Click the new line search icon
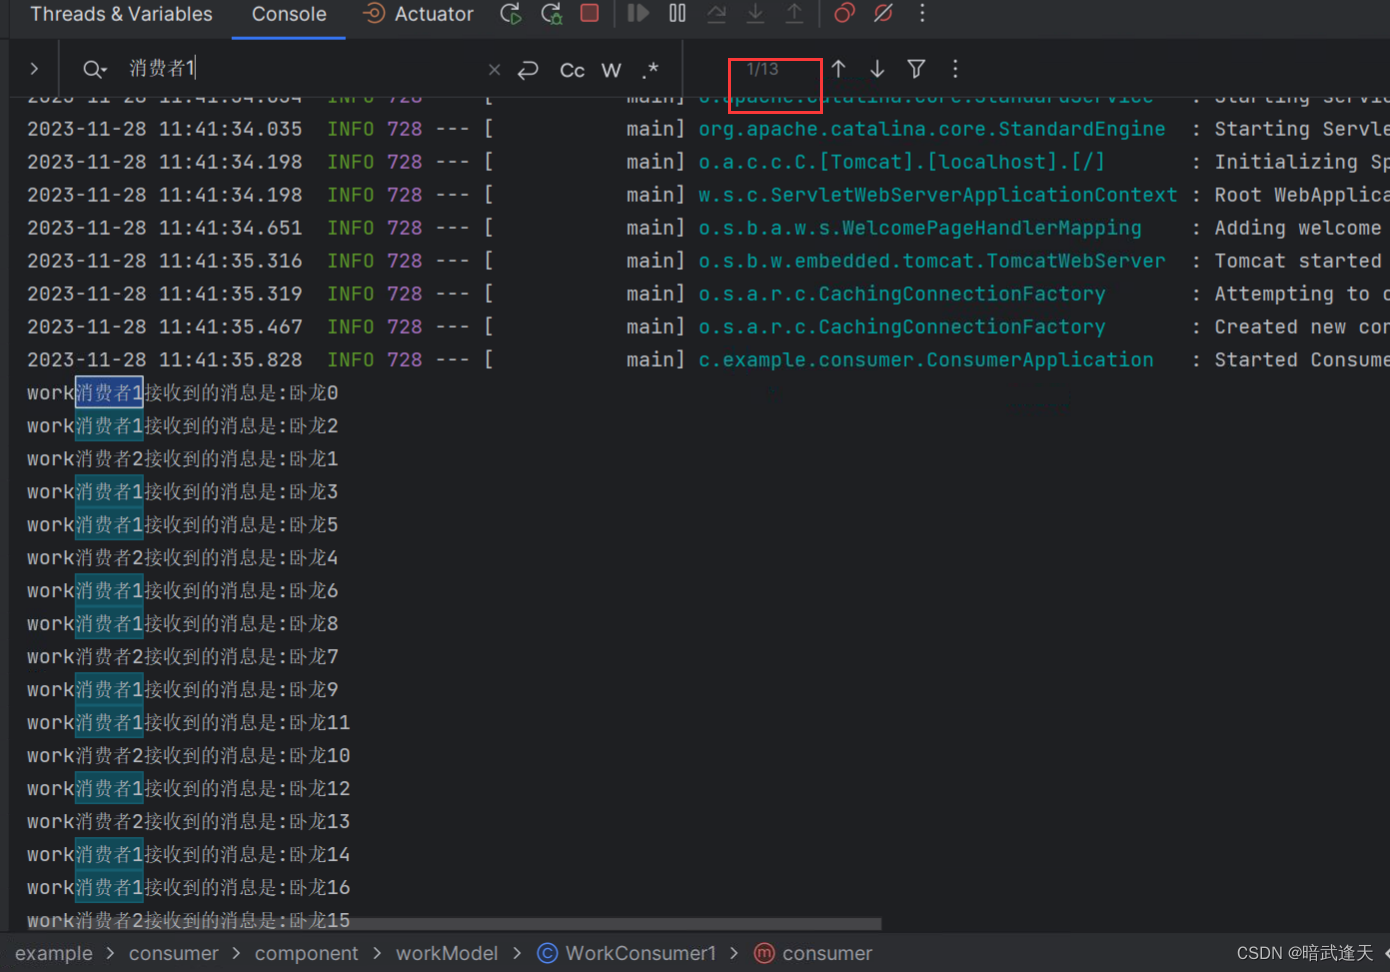This screenshot has height=972, width=1390. coord(528,70)
